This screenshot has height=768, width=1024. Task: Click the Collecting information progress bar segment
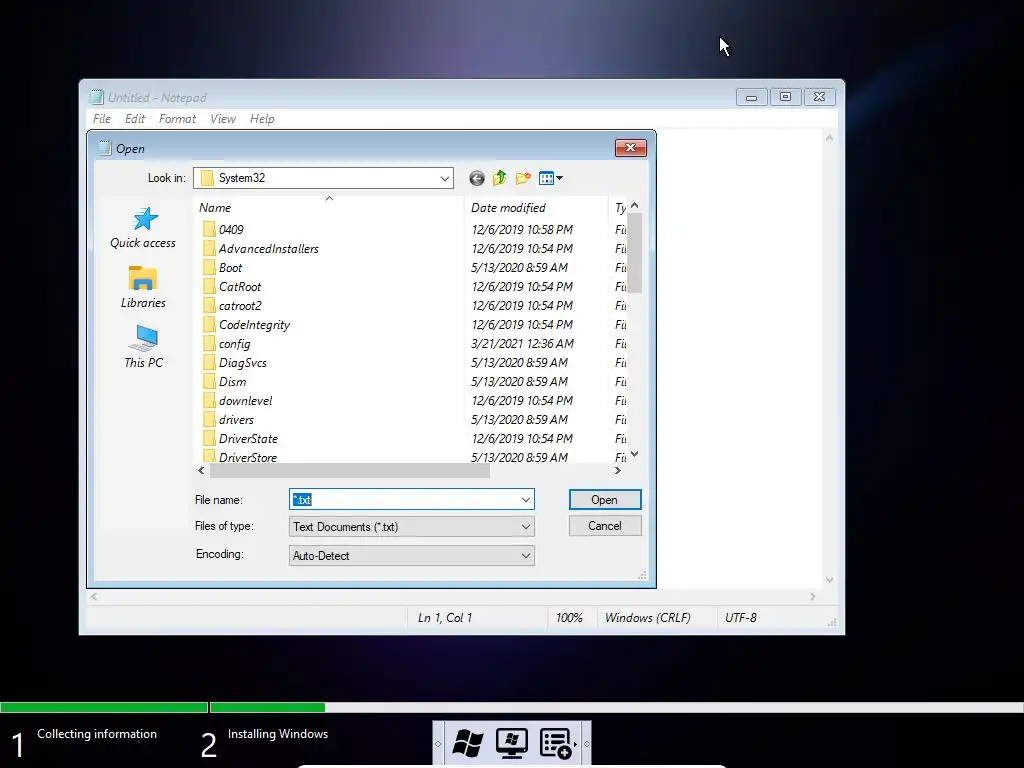click(104, 707)
